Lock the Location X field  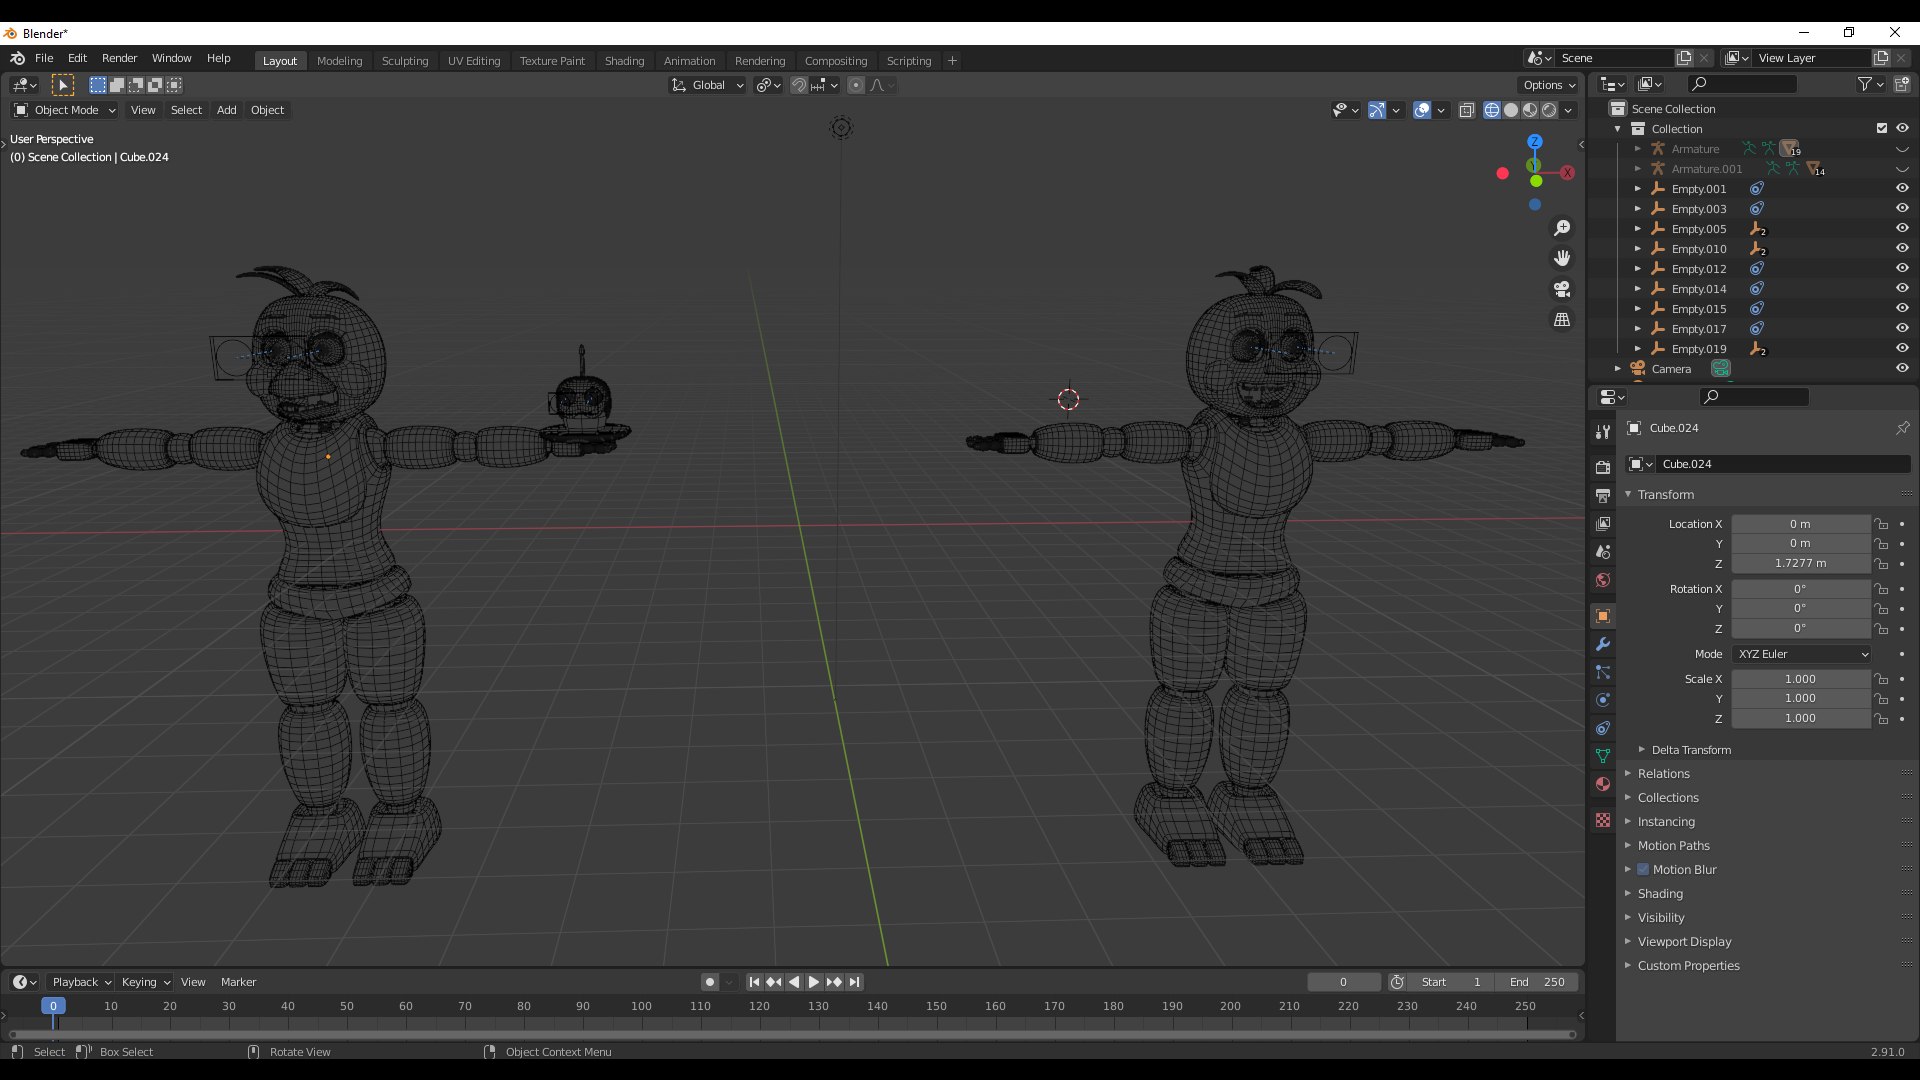[1881, 524]
